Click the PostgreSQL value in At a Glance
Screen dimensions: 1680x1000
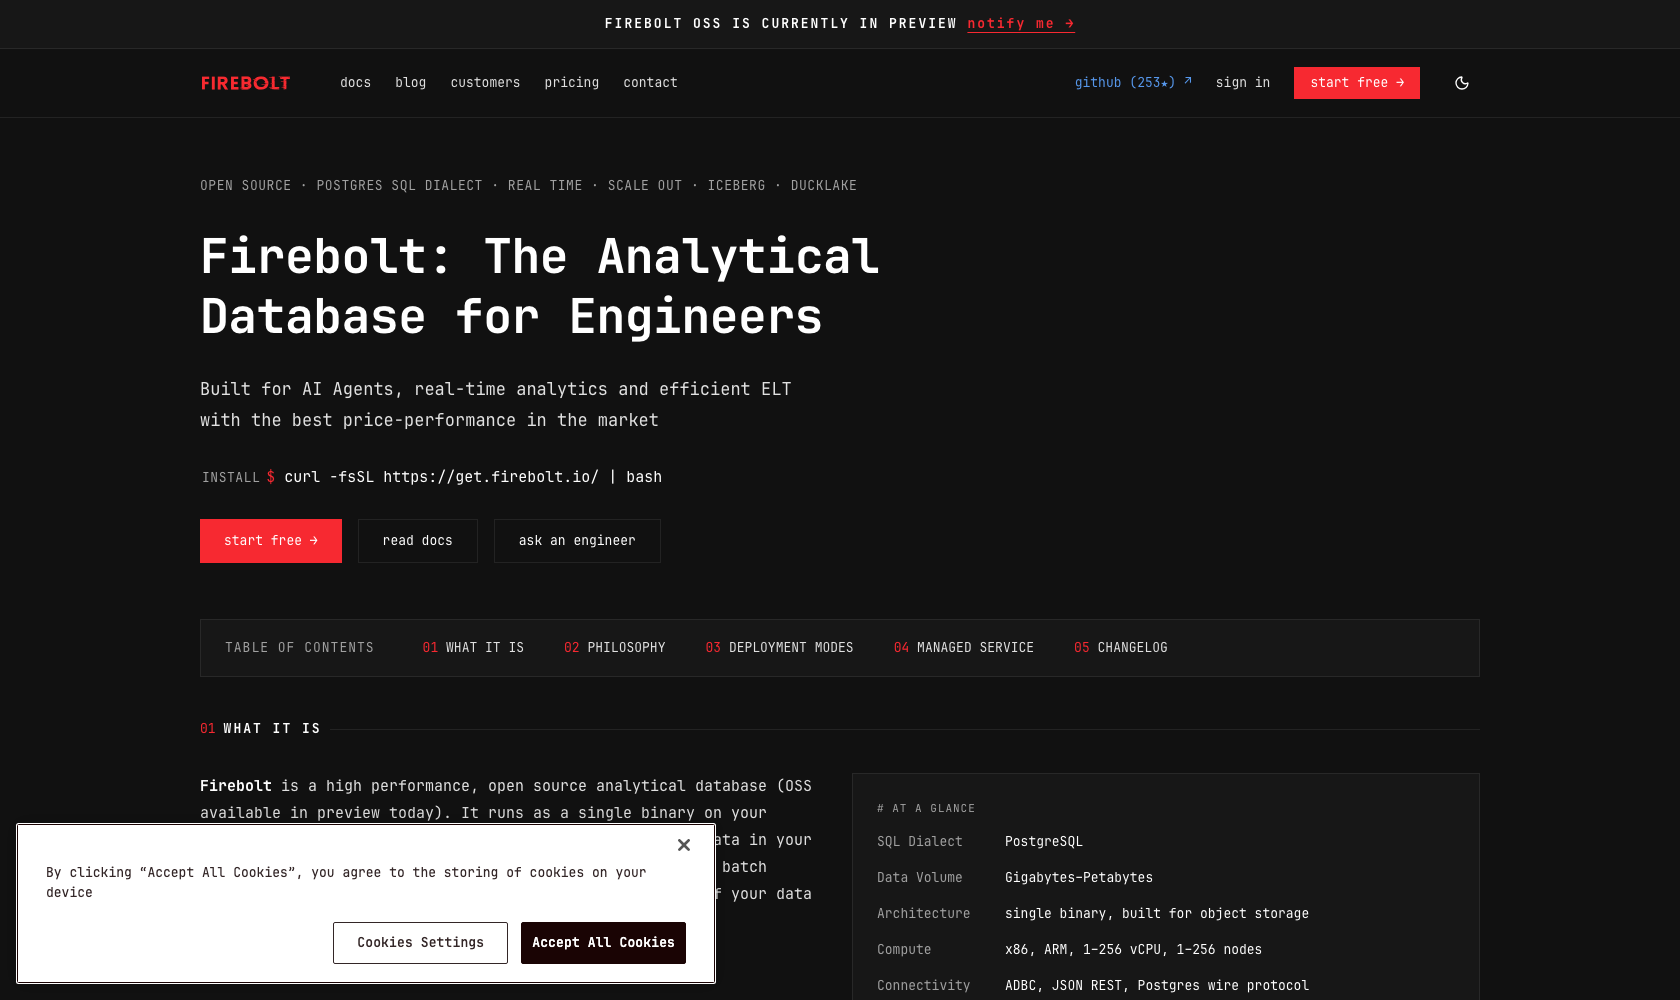tap(1044, 842)
